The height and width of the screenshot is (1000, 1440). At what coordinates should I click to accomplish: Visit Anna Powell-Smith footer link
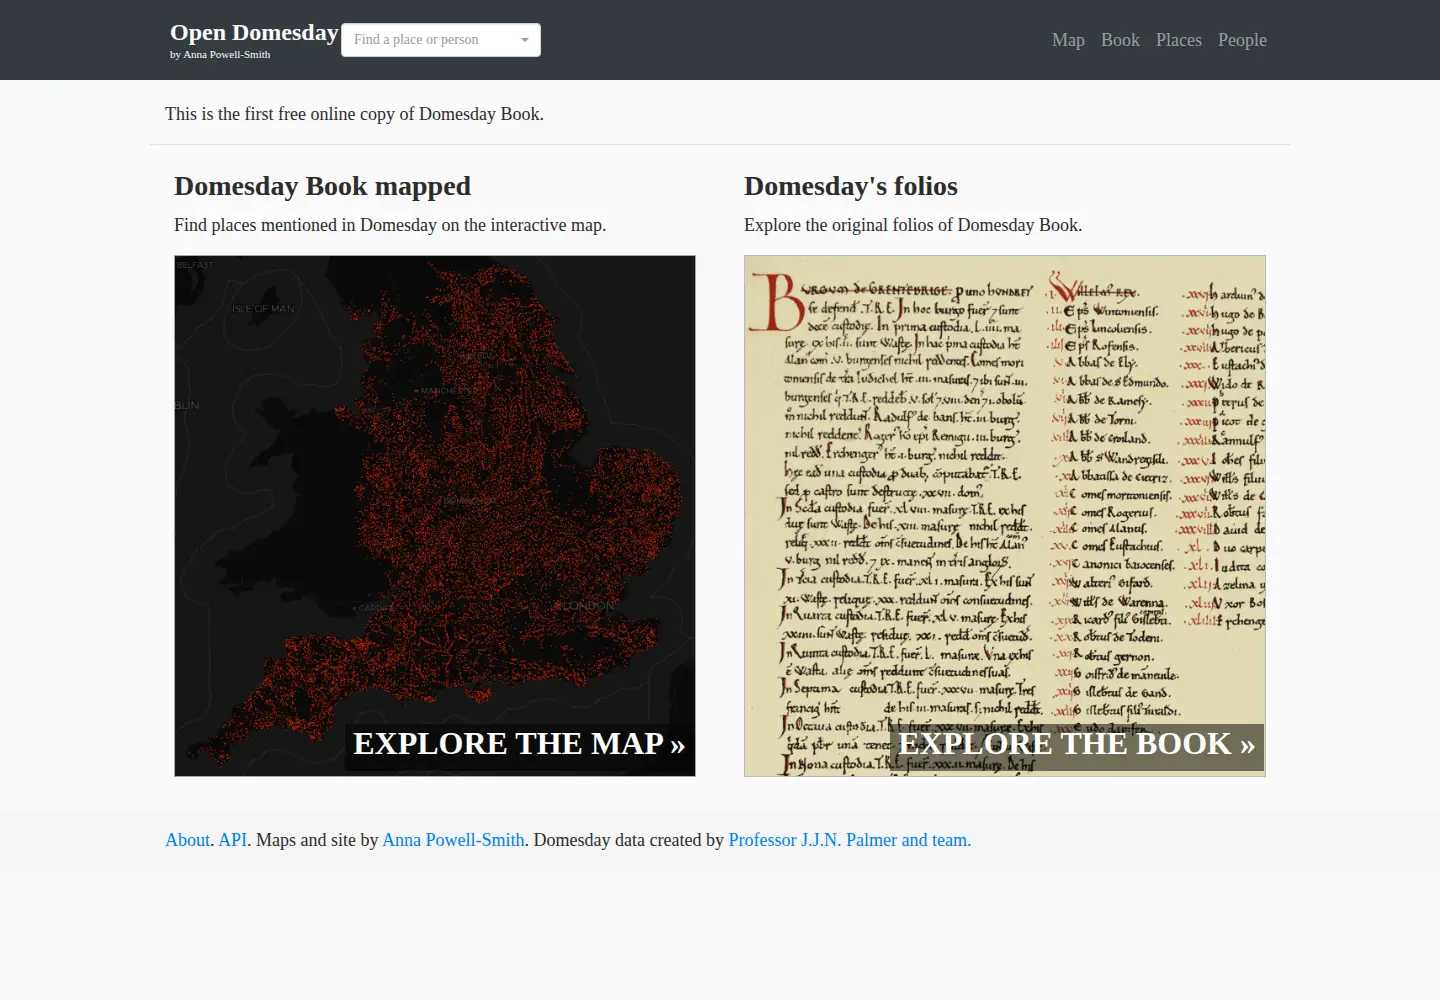click(x=453, y=840)
